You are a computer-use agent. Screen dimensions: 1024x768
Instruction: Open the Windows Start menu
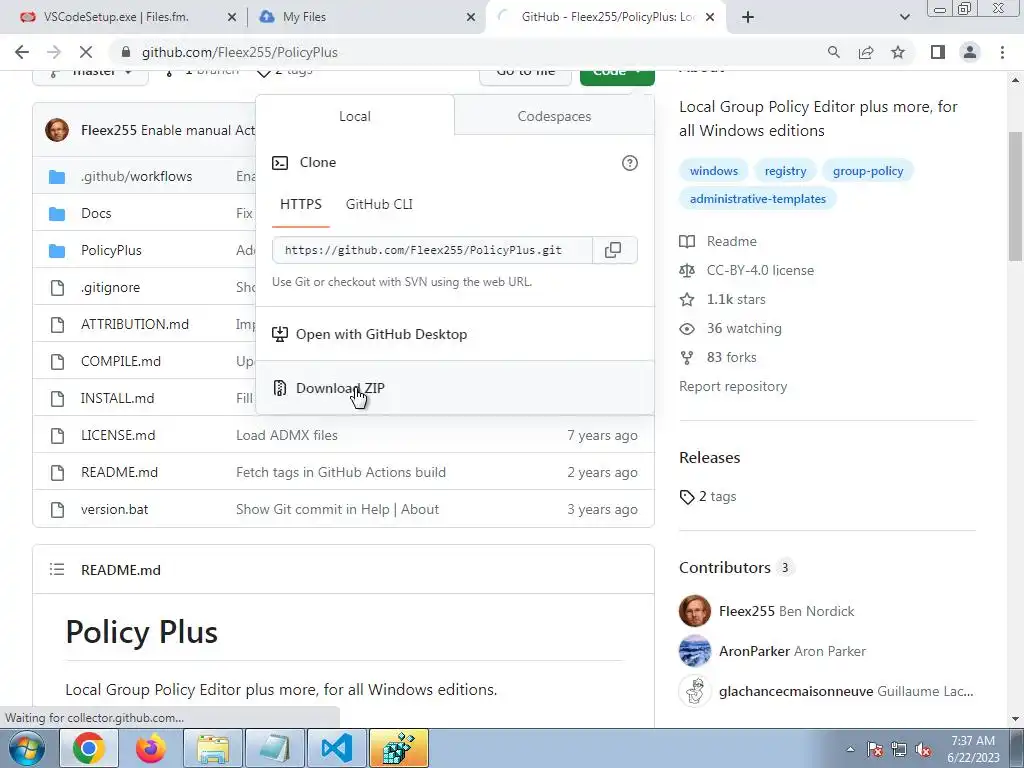[26, 748]
